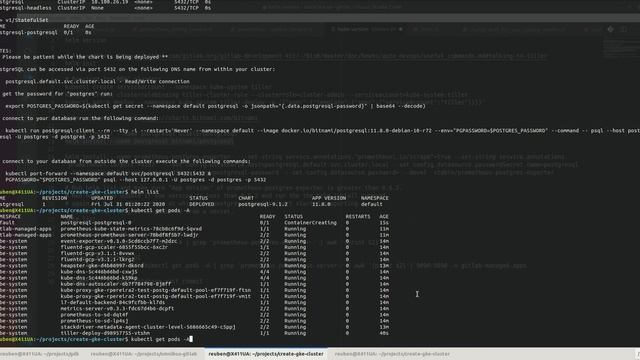The height and width of the screenshot is (360, 640).
Task: Click pod 'event-exporter-v0.3.0-5cd6ccb7f7-m2drc'
Action: (x=119, y=241)
